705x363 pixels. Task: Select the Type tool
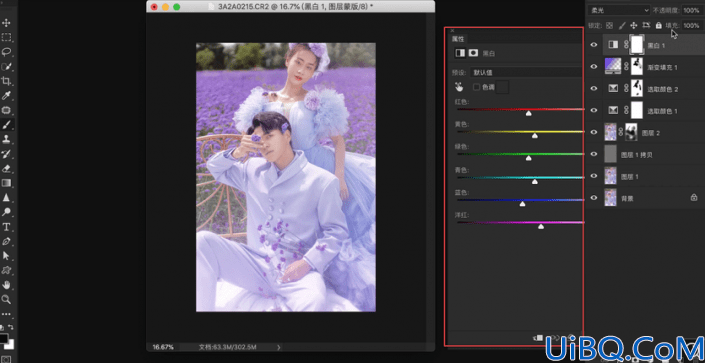pyautogui.click(x=6, y=226)
